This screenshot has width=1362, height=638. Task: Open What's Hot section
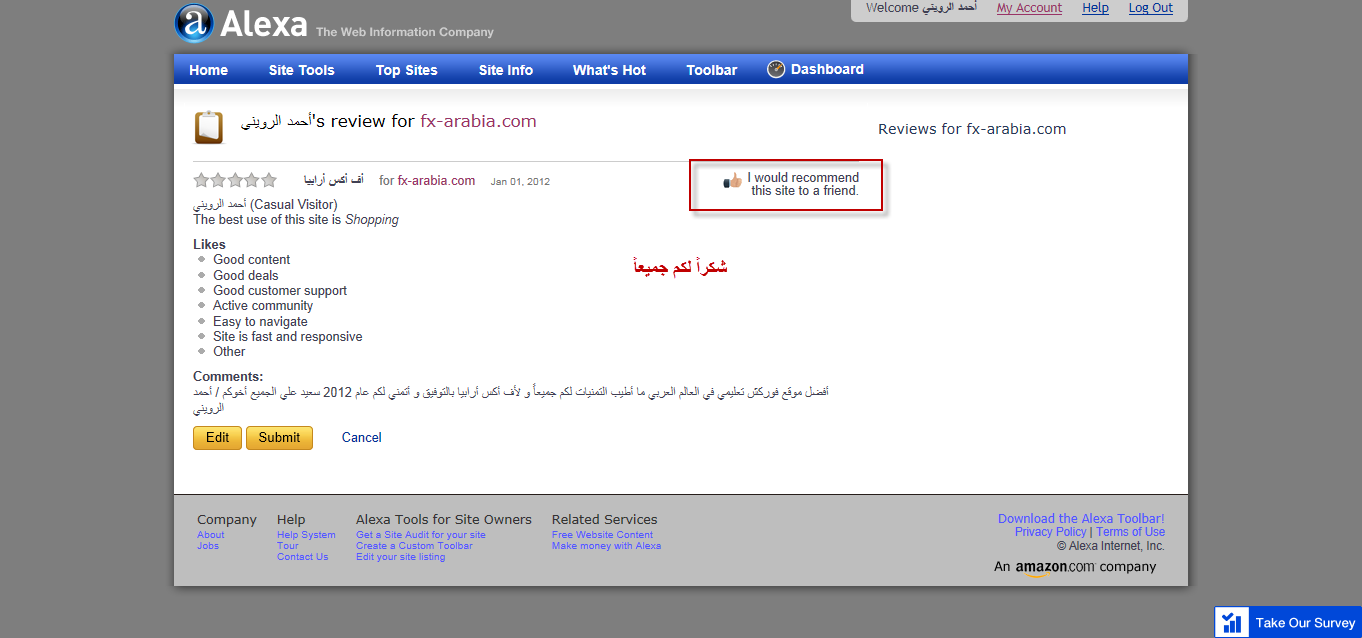pyautogui.click(x=609, y=70)
